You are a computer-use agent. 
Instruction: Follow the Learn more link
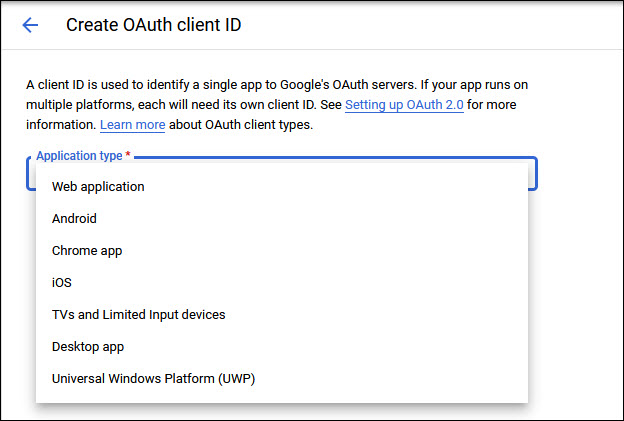coord(133,125)
